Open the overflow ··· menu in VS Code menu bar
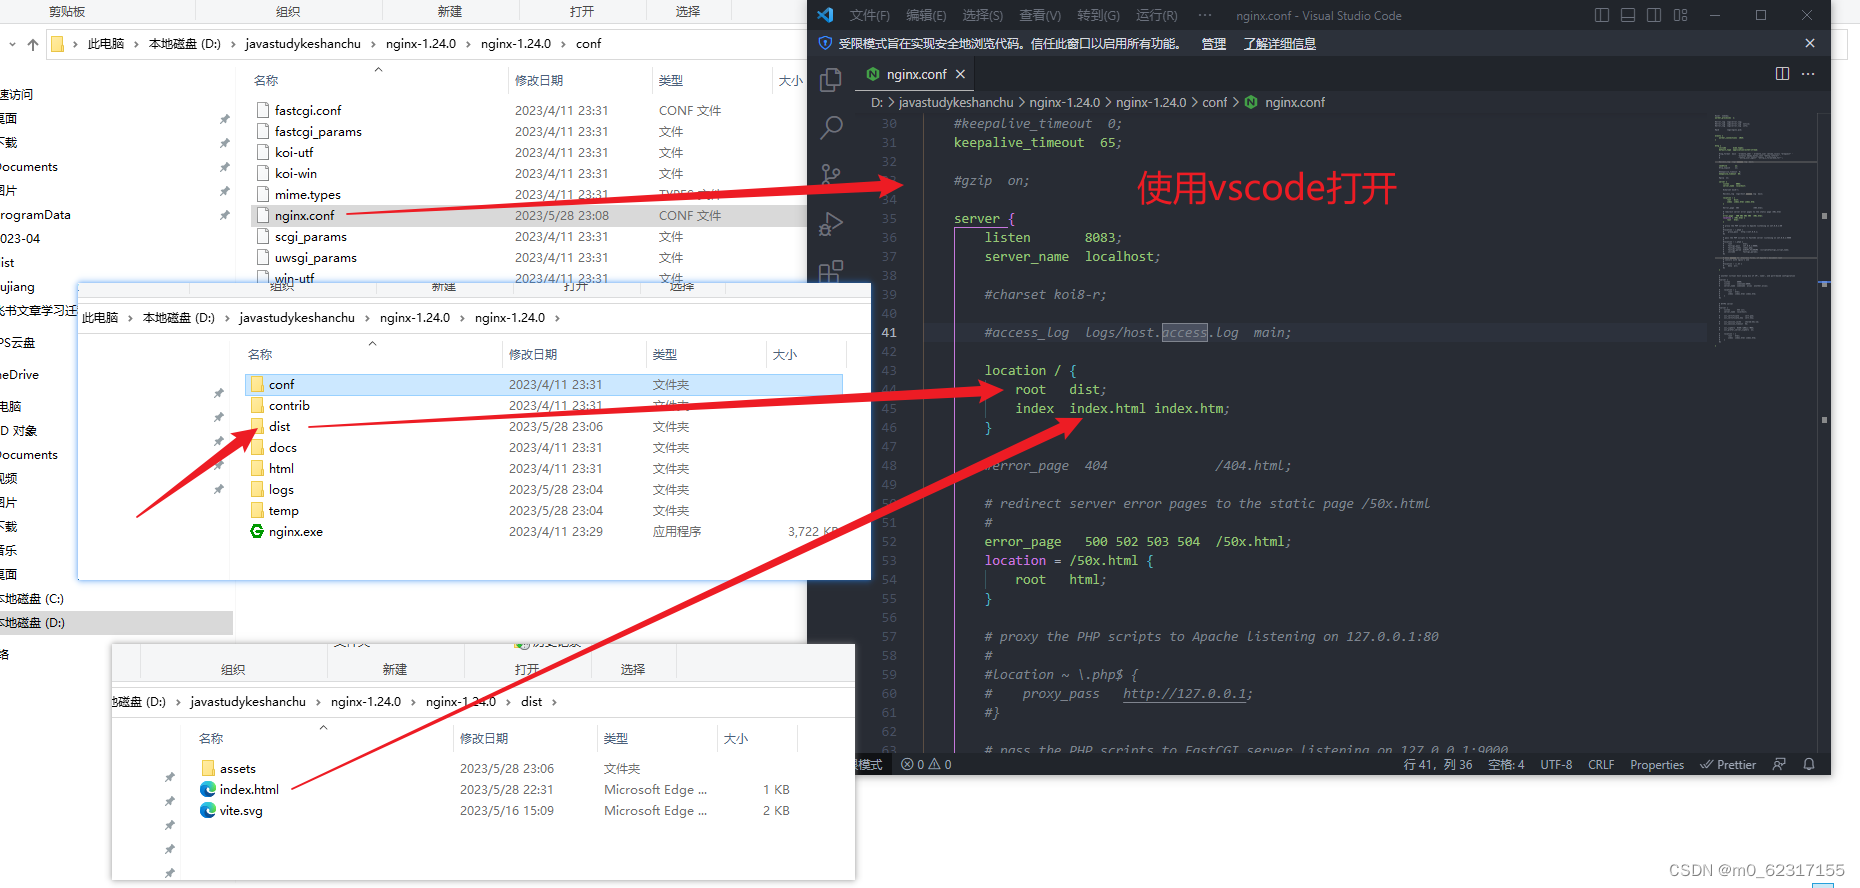This screenshot has height=888, width=1860. click(x=1204, y=15)
